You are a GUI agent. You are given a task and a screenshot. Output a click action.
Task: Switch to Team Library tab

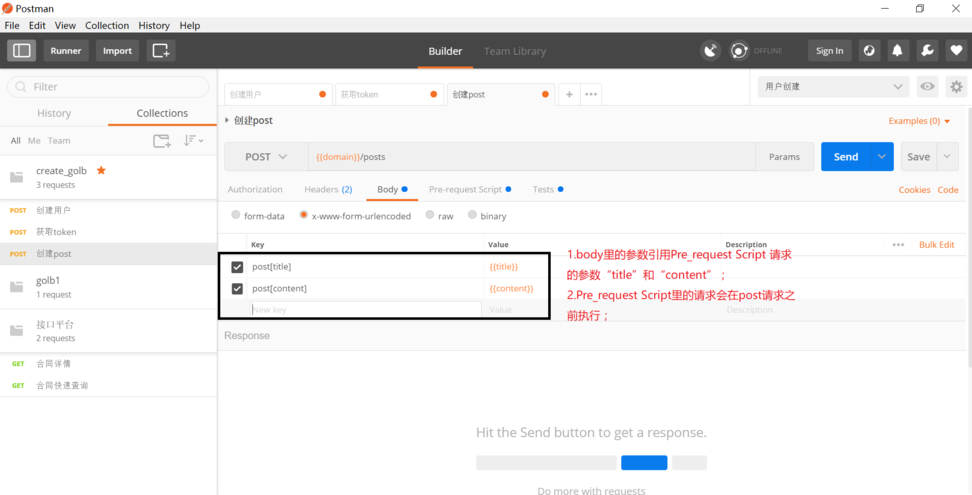[x=515, y=51]
